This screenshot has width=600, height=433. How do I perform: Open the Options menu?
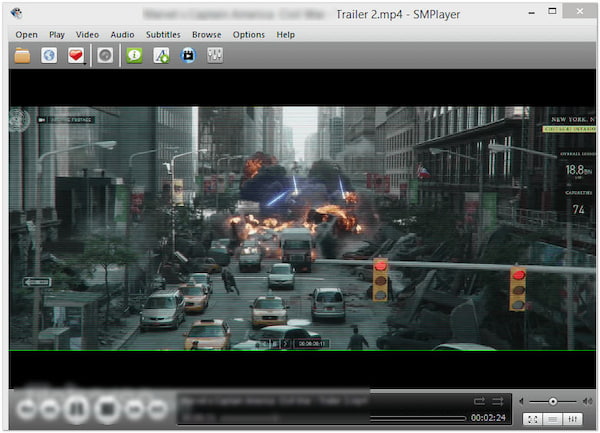click(x=249, y=35)
